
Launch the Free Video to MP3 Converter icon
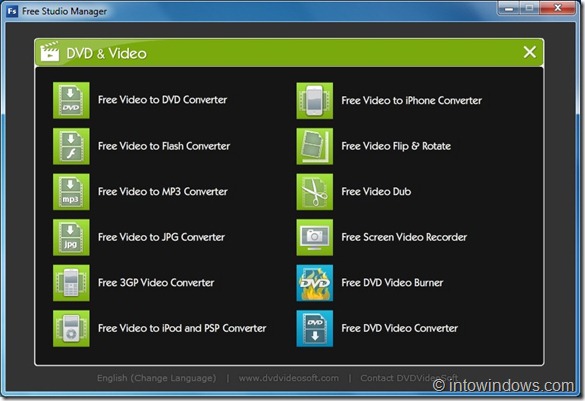(71, 192)
